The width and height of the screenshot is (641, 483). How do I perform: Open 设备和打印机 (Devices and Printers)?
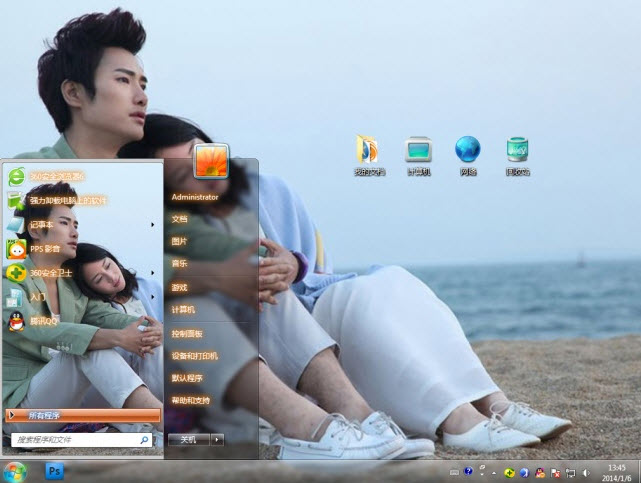click(195, 356)
